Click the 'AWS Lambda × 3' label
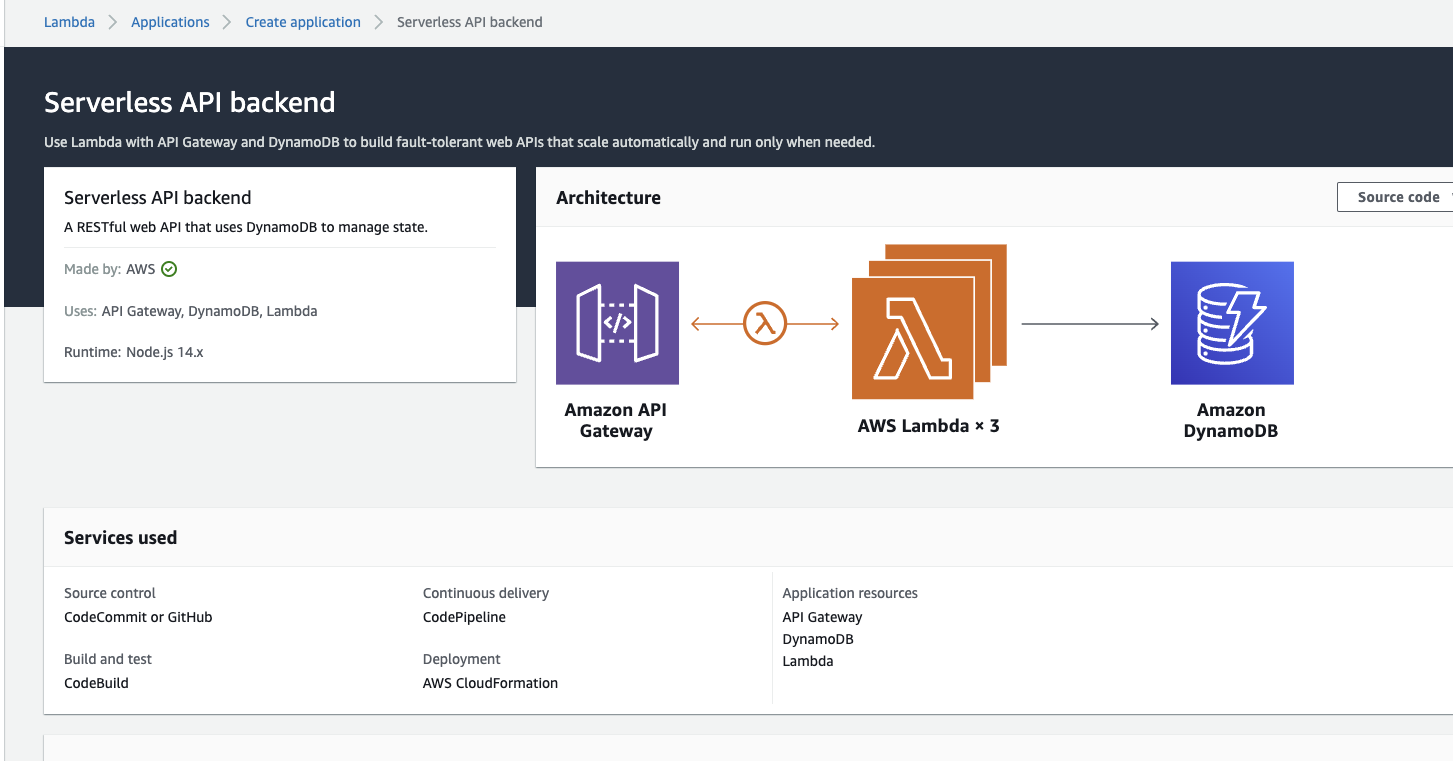1453x761 pixels. coord(929,426)
